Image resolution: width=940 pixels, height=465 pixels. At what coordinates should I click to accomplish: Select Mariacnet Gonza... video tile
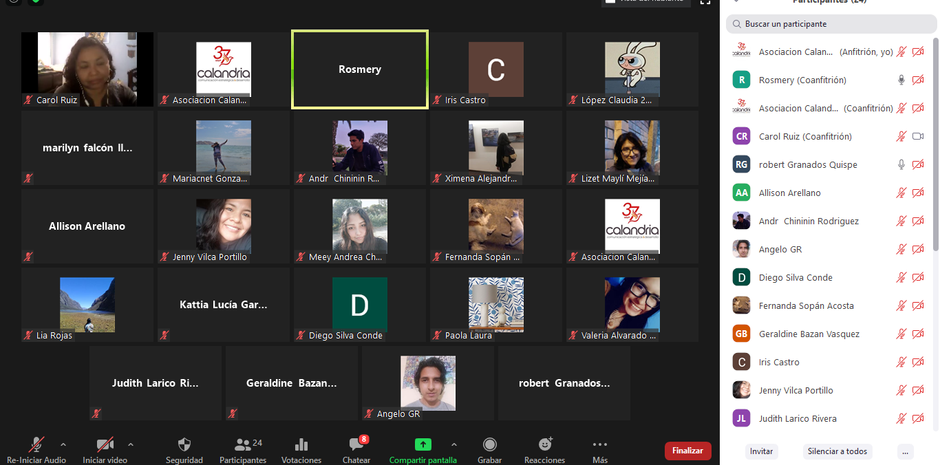click(x=224, y=148)
